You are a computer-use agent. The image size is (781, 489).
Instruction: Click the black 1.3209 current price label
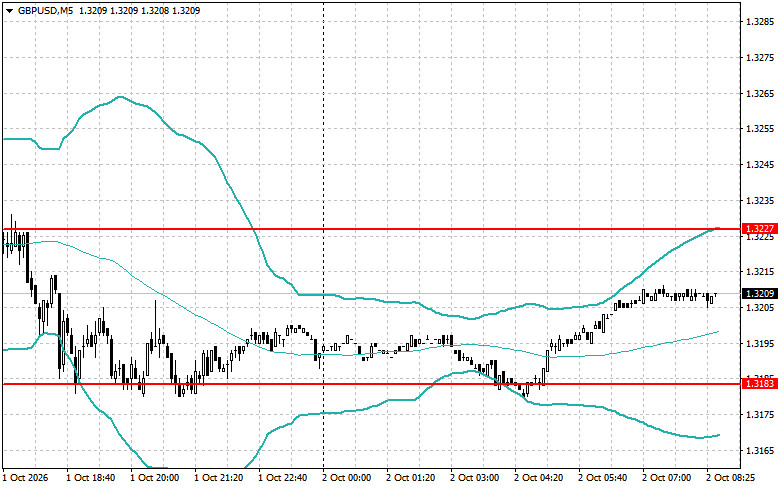759,293
